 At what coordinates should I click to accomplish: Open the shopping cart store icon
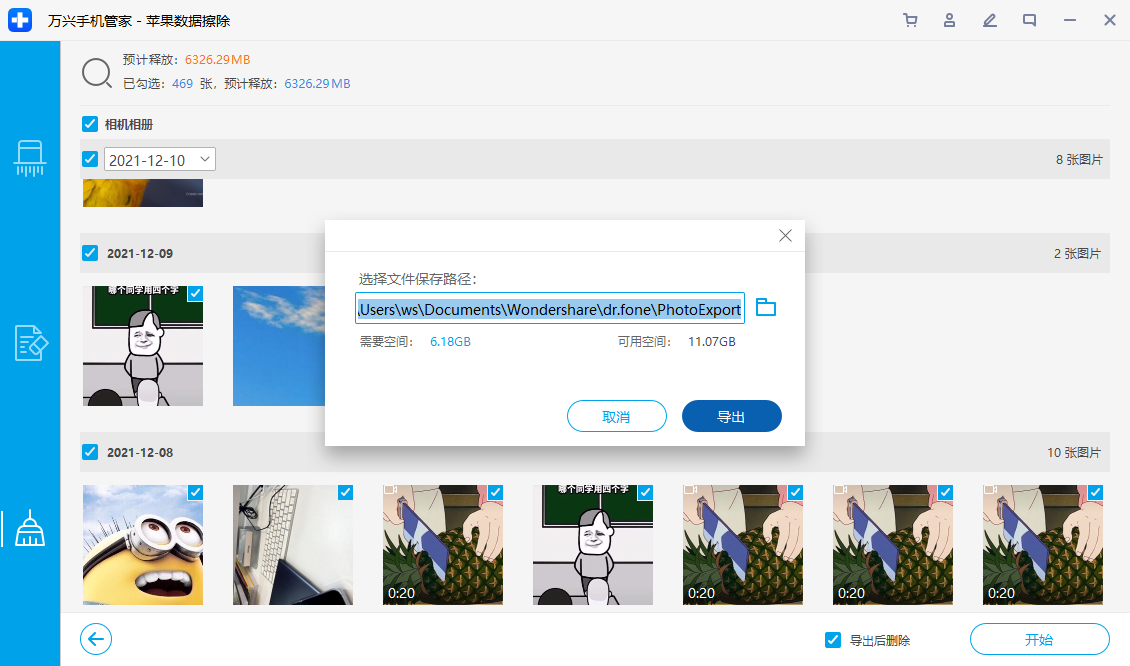(910, 20)
